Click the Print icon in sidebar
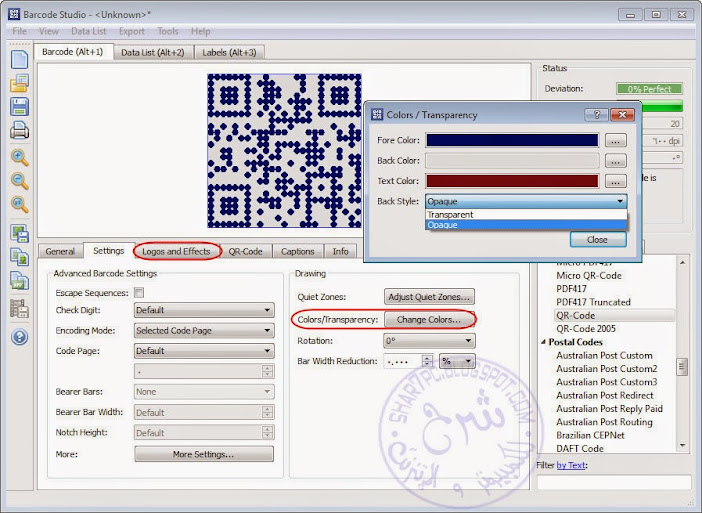Screen dimensions: 702x513 point(19,130)
